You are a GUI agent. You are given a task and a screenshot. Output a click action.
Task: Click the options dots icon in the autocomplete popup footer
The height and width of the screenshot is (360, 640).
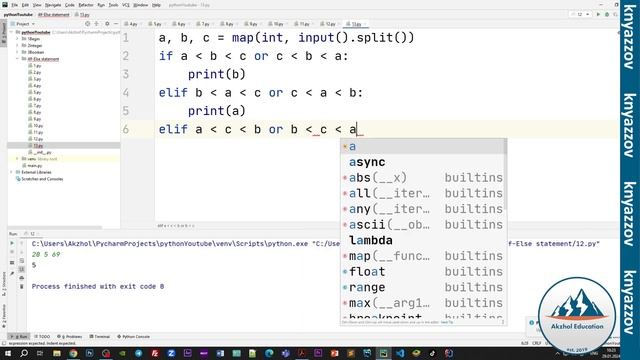502,322
